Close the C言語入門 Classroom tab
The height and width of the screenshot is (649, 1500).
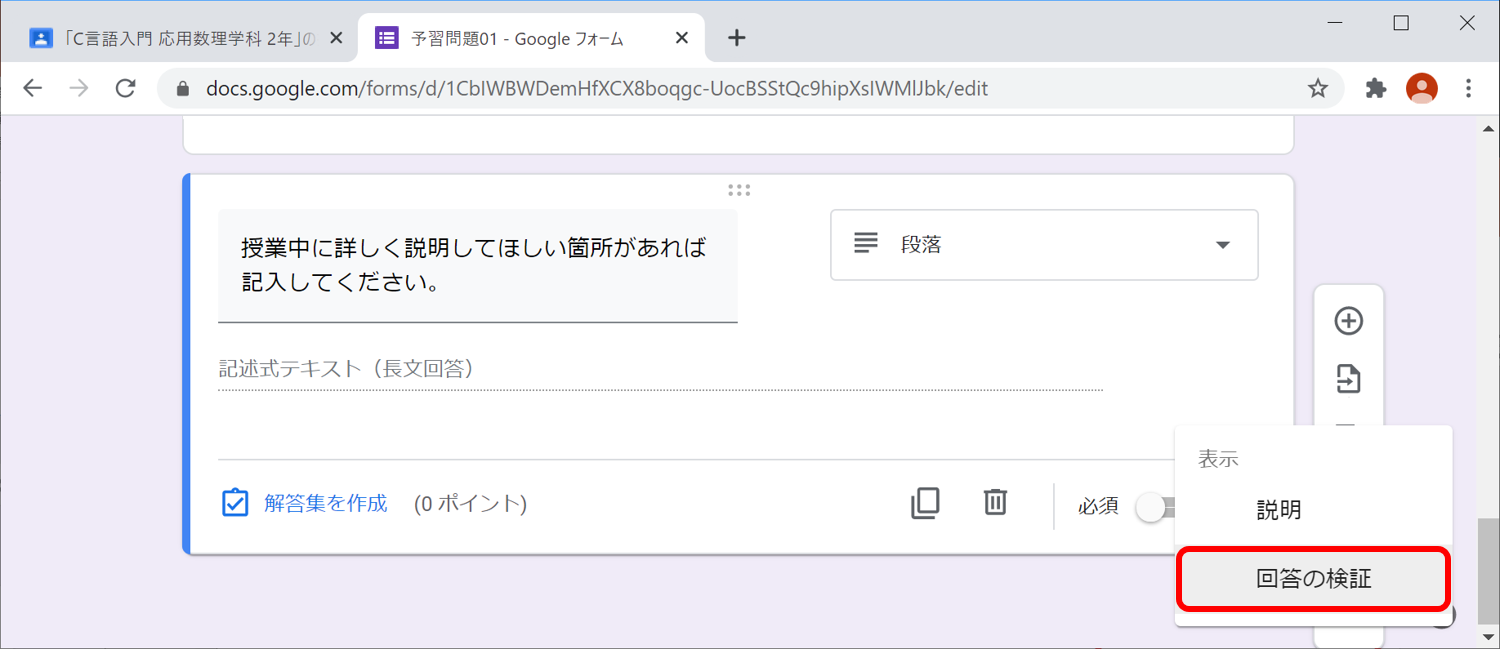(336, 38)
